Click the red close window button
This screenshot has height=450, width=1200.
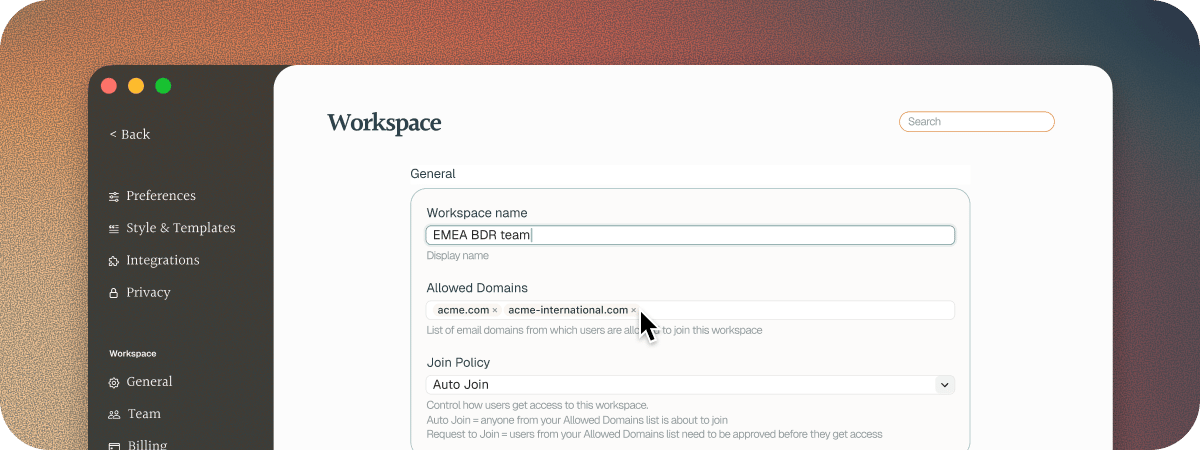109,86
